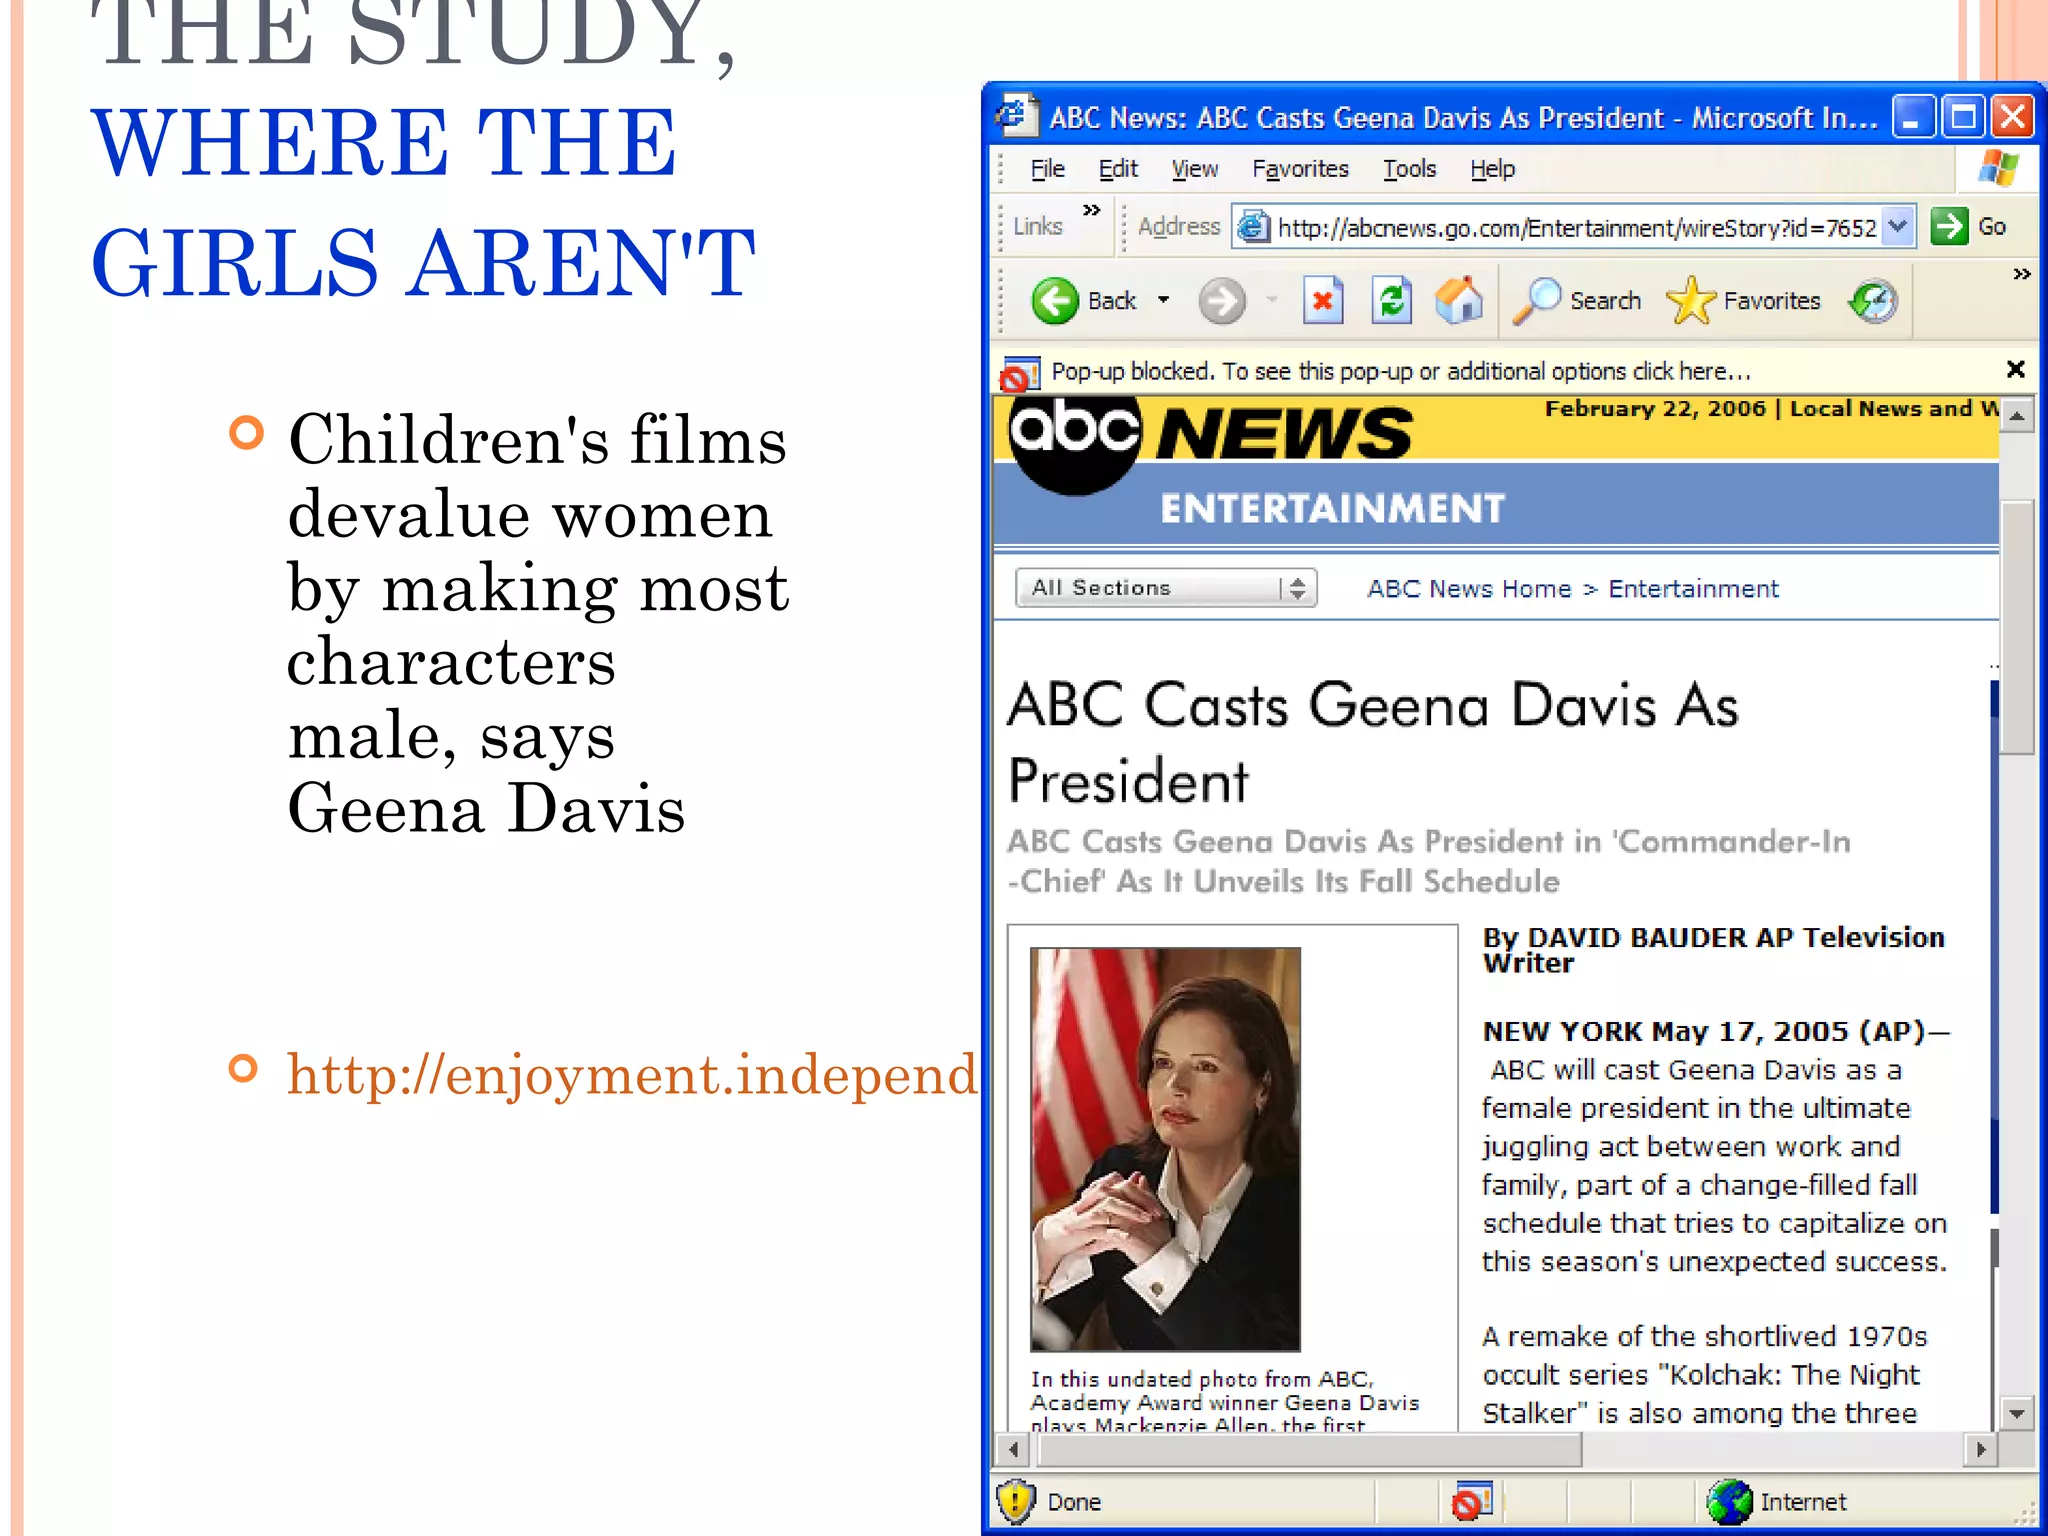Close the pop-up blocked information bar
Screen dimensions: 2048x1536
click(2016, 369)
